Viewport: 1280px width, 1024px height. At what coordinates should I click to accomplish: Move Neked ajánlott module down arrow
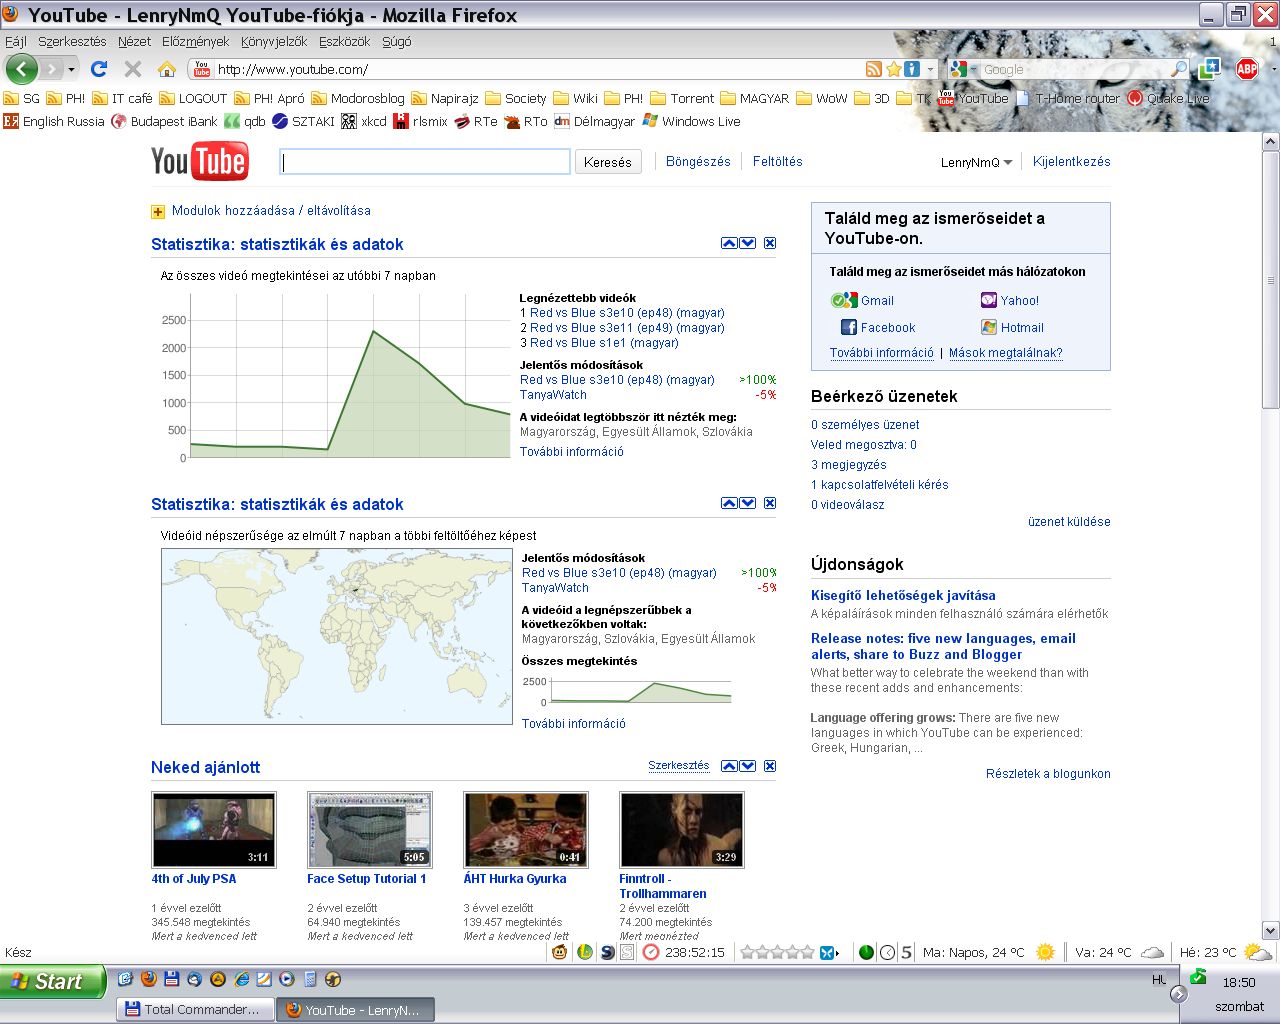(747, 766)
